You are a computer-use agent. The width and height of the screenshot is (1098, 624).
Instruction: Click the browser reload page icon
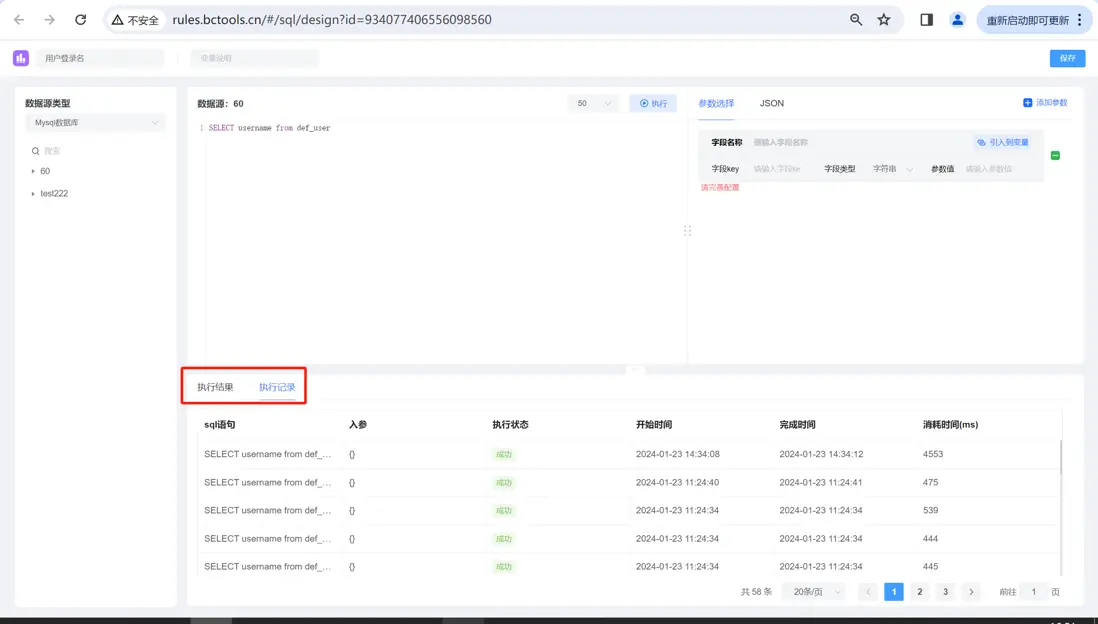(x=81, y=20)
